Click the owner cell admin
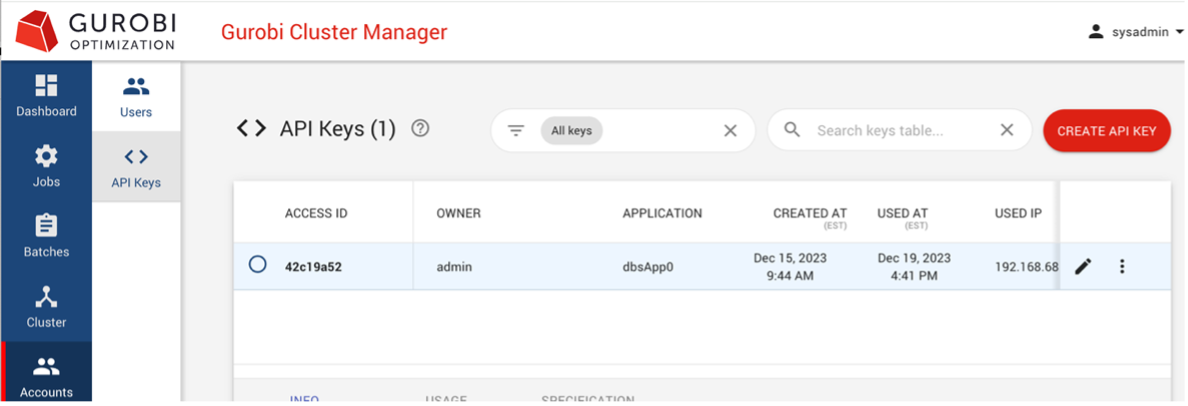Image resolution: width=1188 pixels, height=406 pixels. (x=455, y=267)
